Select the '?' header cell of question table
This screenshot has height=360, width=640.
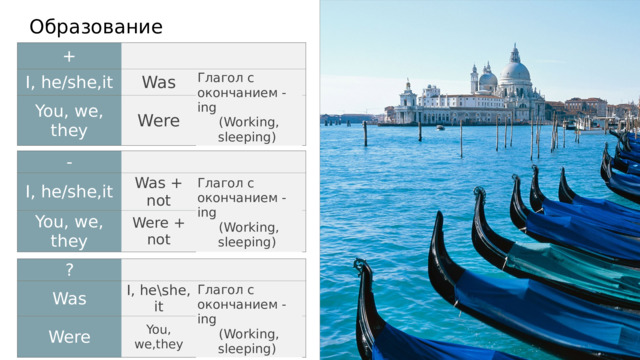coord(69,270)
